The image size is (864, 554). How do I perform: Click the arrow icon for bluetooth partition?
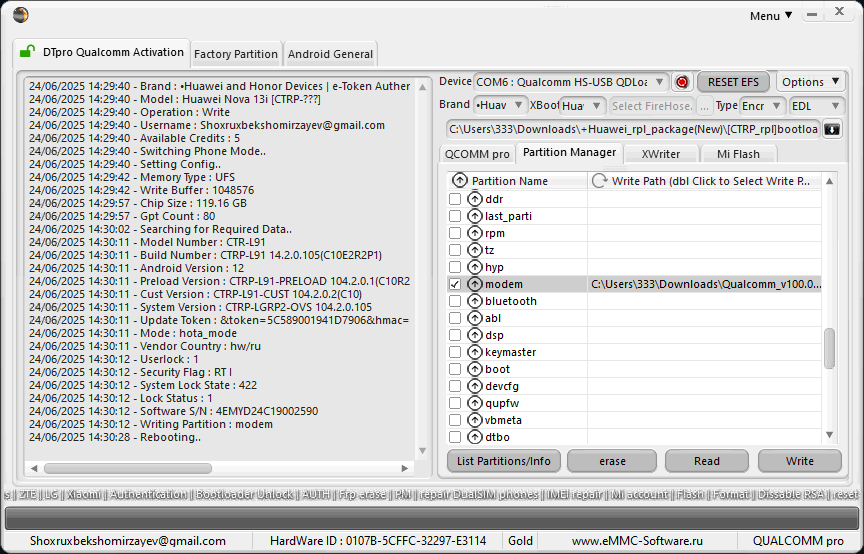(474, 302)
